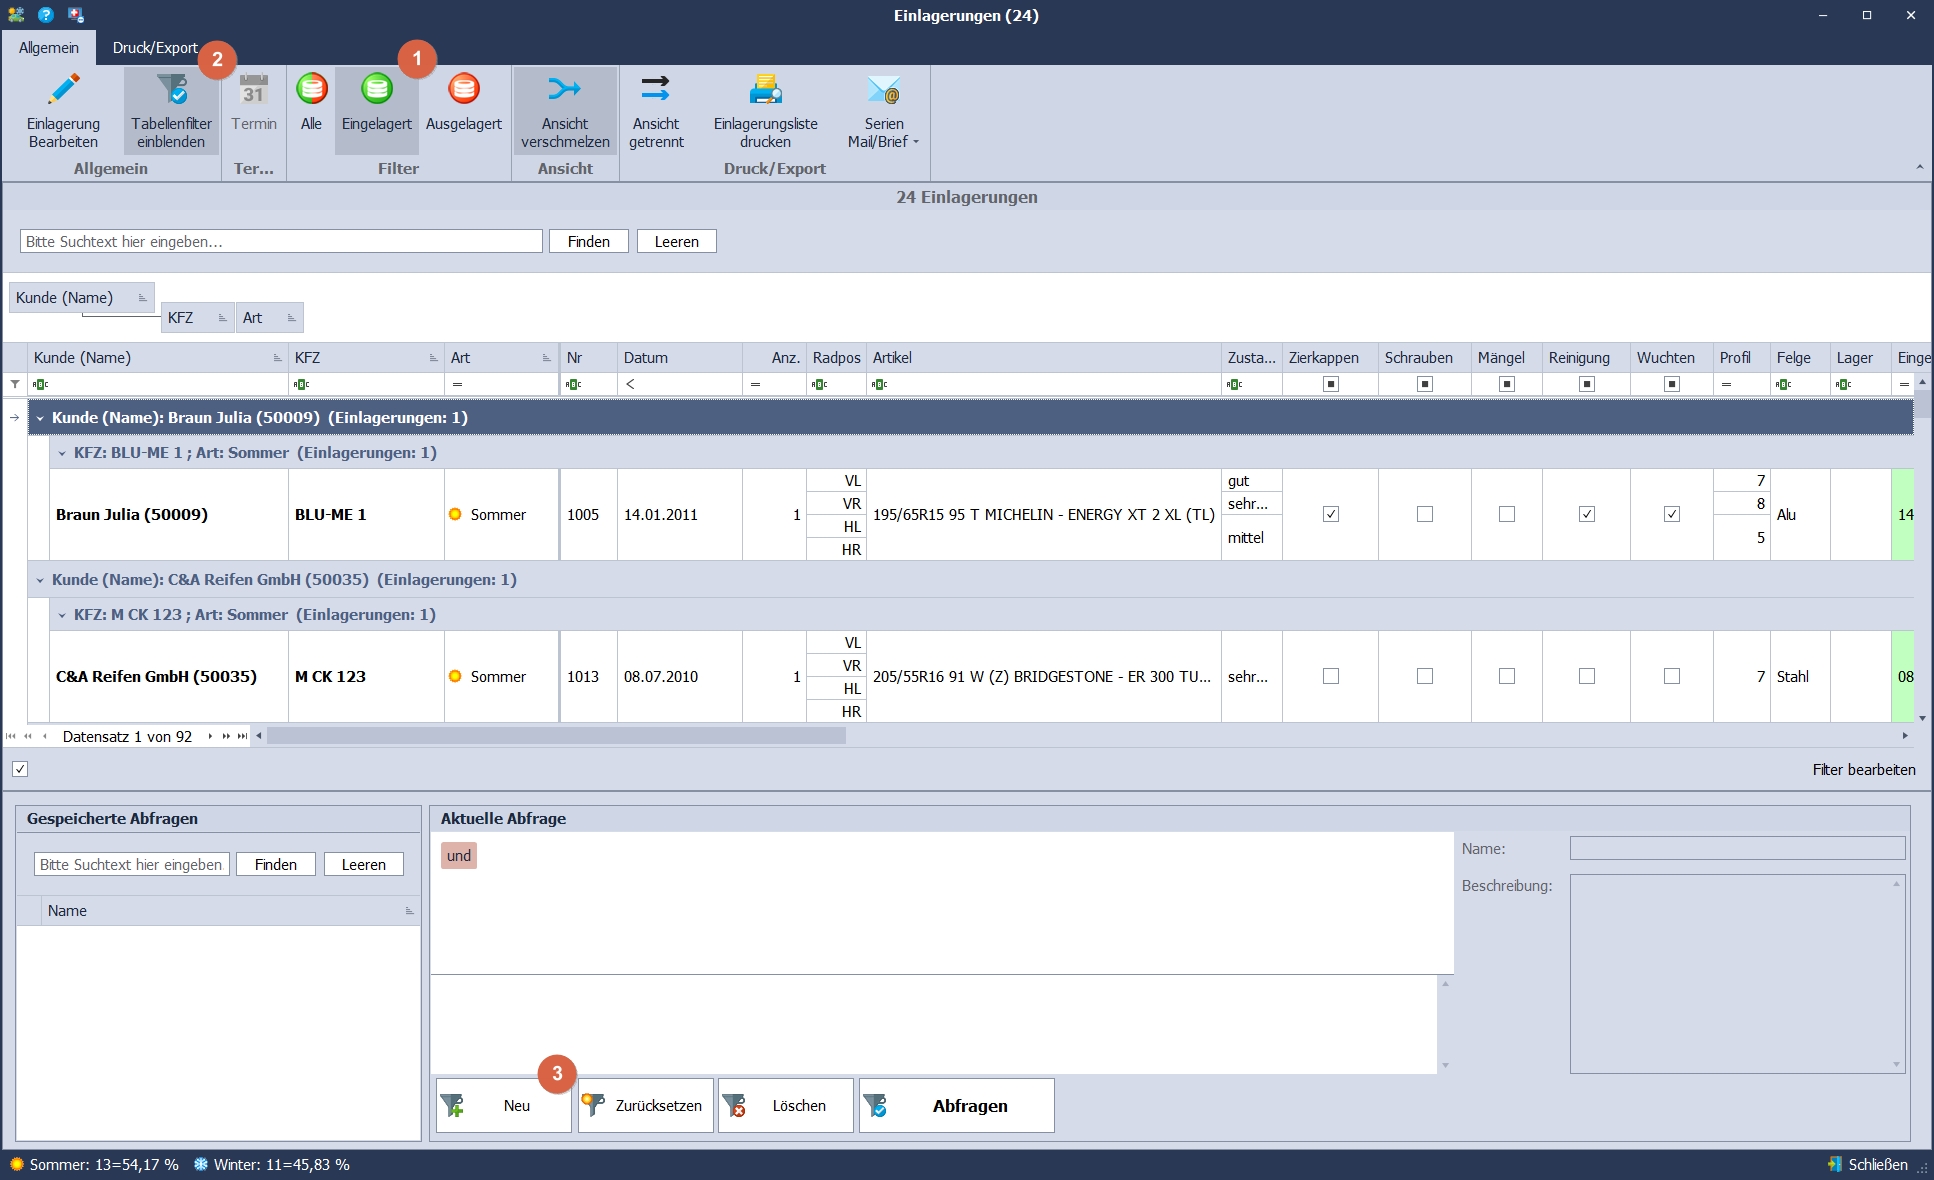The image size is (1934, 1180).
Task: Switch to Ansicht getrennt view
Action: pos(656,90)
